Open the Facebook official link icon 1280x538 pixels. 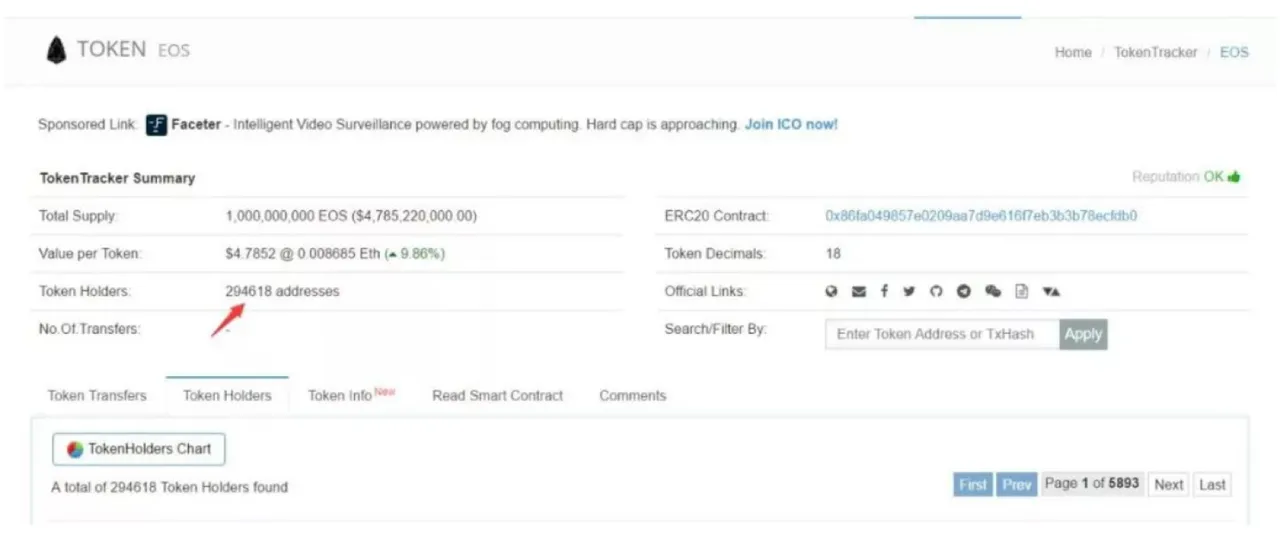click(884, 291)
